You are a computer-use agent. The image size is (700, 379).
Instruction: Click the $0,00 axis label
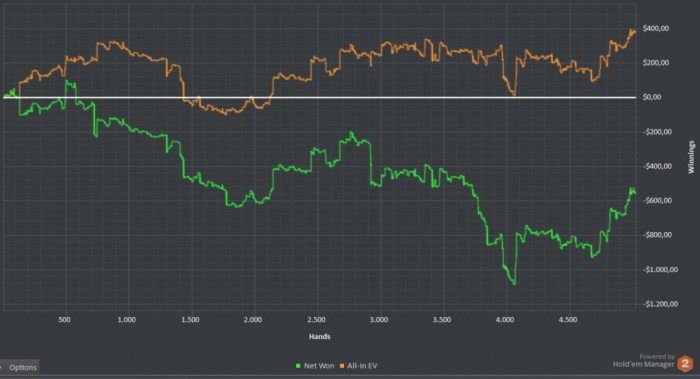coord(652,97)
